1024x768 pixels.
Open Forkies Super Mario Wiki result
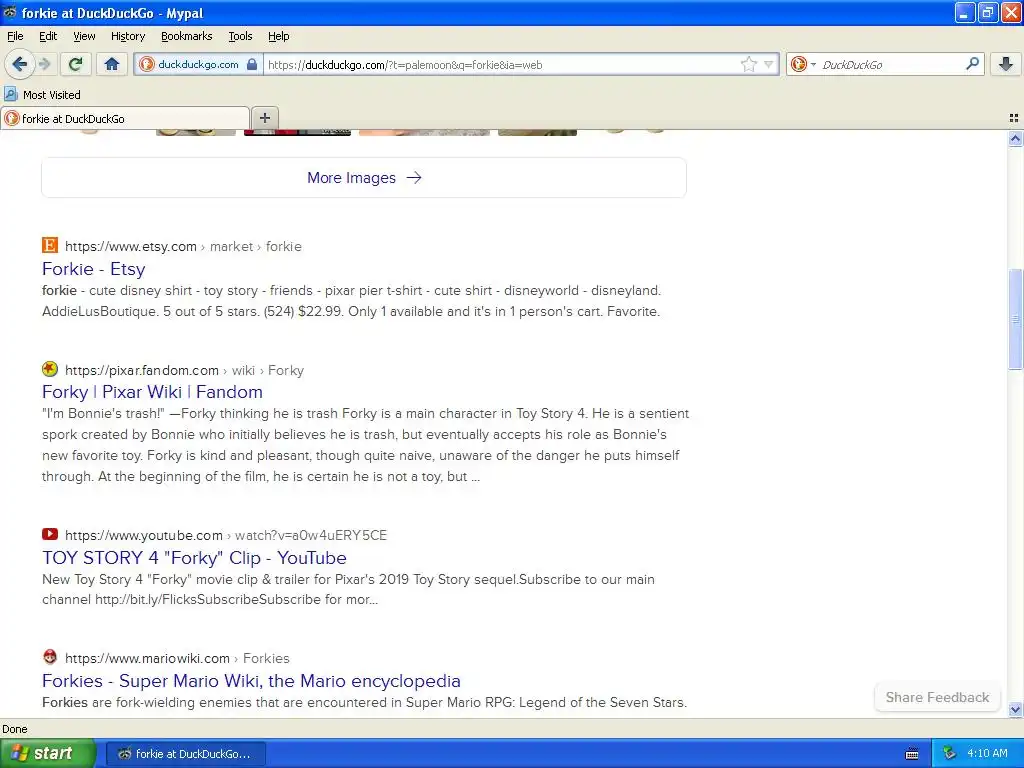click(251, 680)
